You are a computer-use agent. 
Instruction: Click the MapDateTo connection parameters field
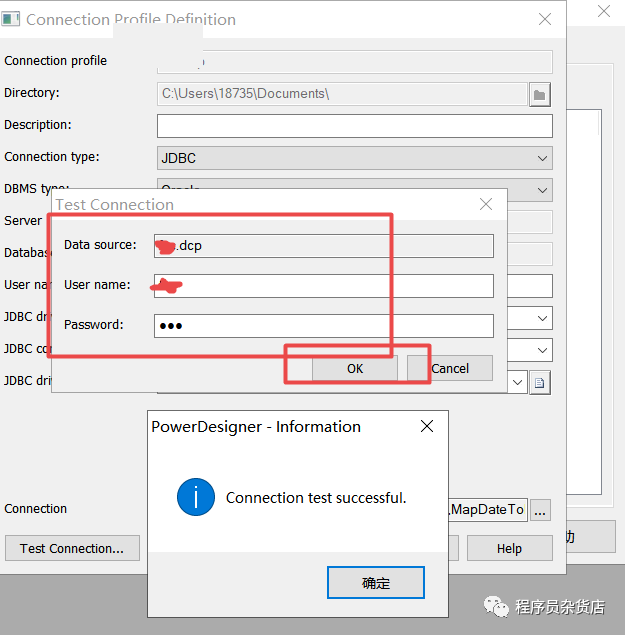[488, 510]
